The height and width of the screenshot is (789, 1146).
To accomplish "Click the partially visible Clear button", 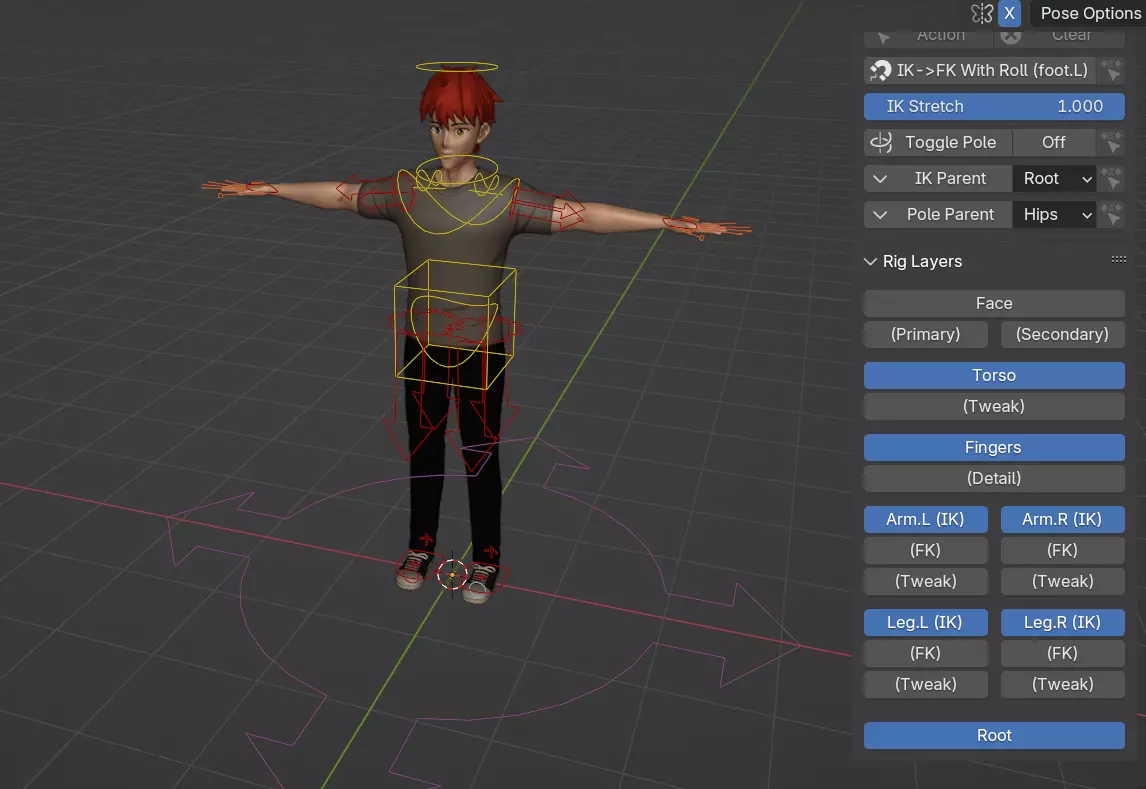I will pos(1059,37).
